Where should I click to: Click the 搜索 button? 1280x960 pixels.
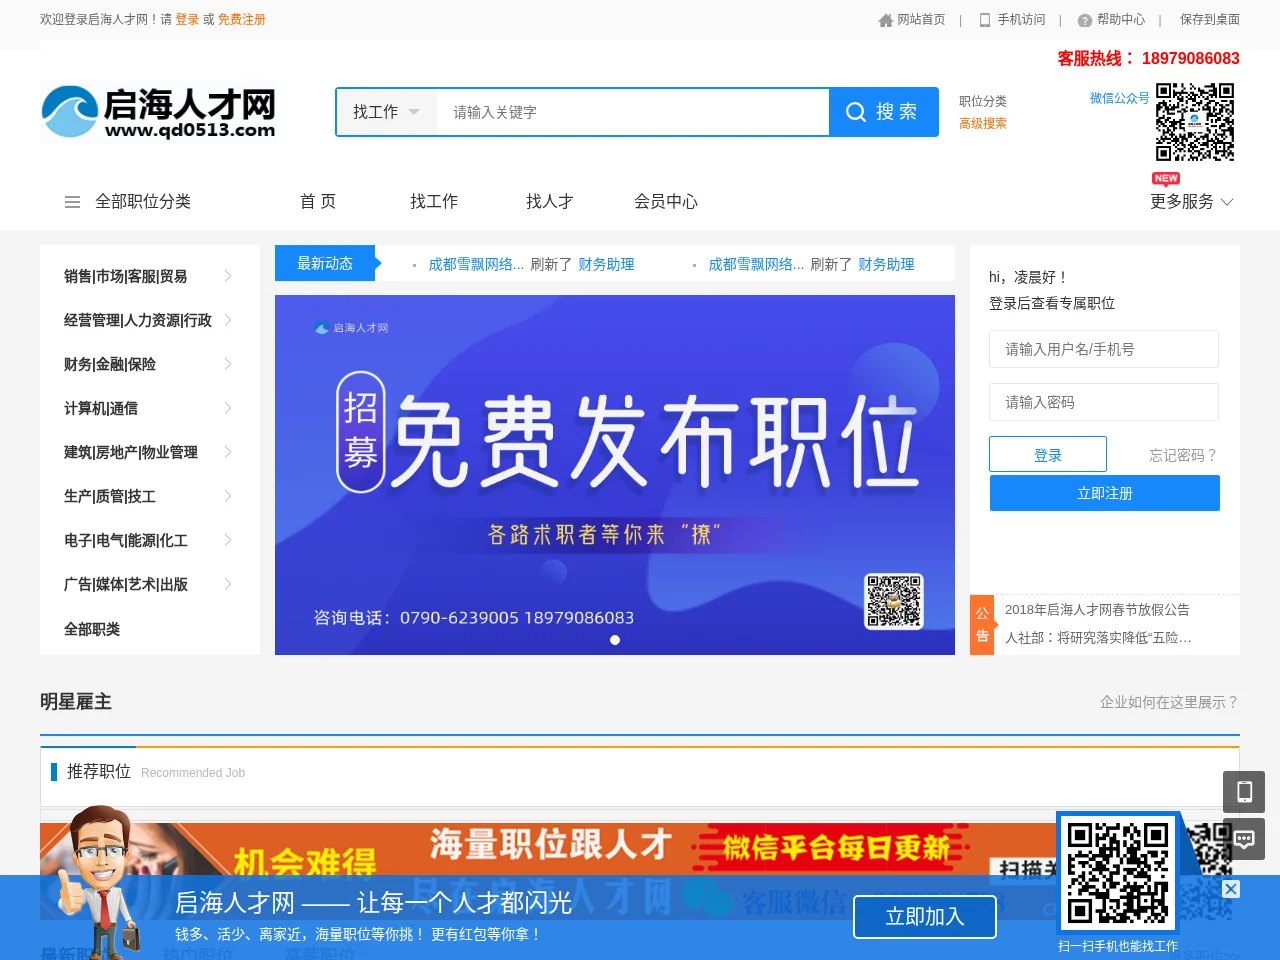[x=883, y=112]
